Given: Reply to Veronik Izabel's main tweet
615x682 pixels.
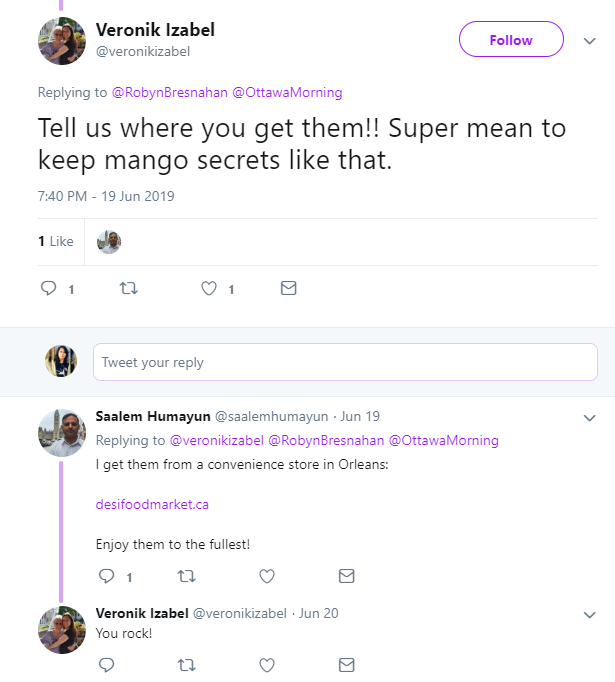Looking at the screenshot, I should click(x=48, y=289).
